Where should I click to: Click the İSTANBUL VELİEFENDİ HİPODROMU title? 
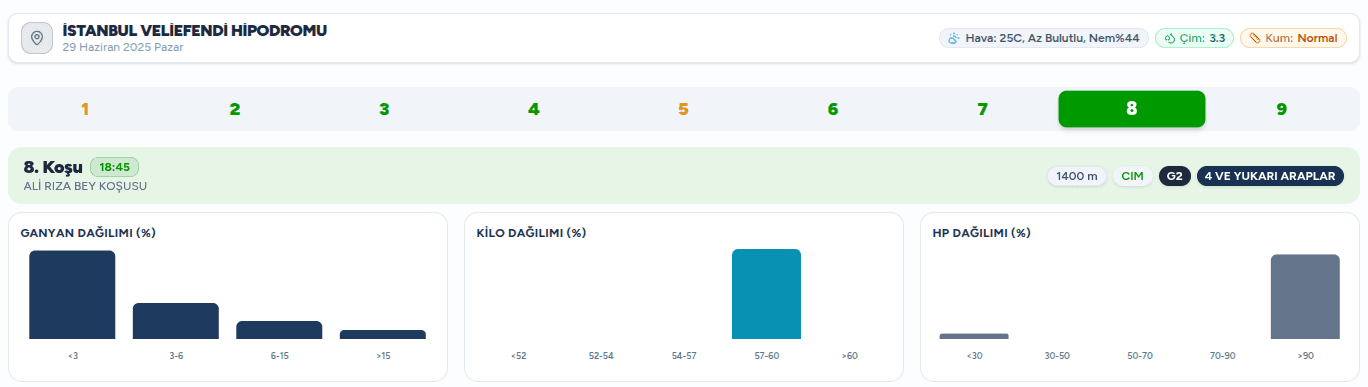[x=194, y=31]
